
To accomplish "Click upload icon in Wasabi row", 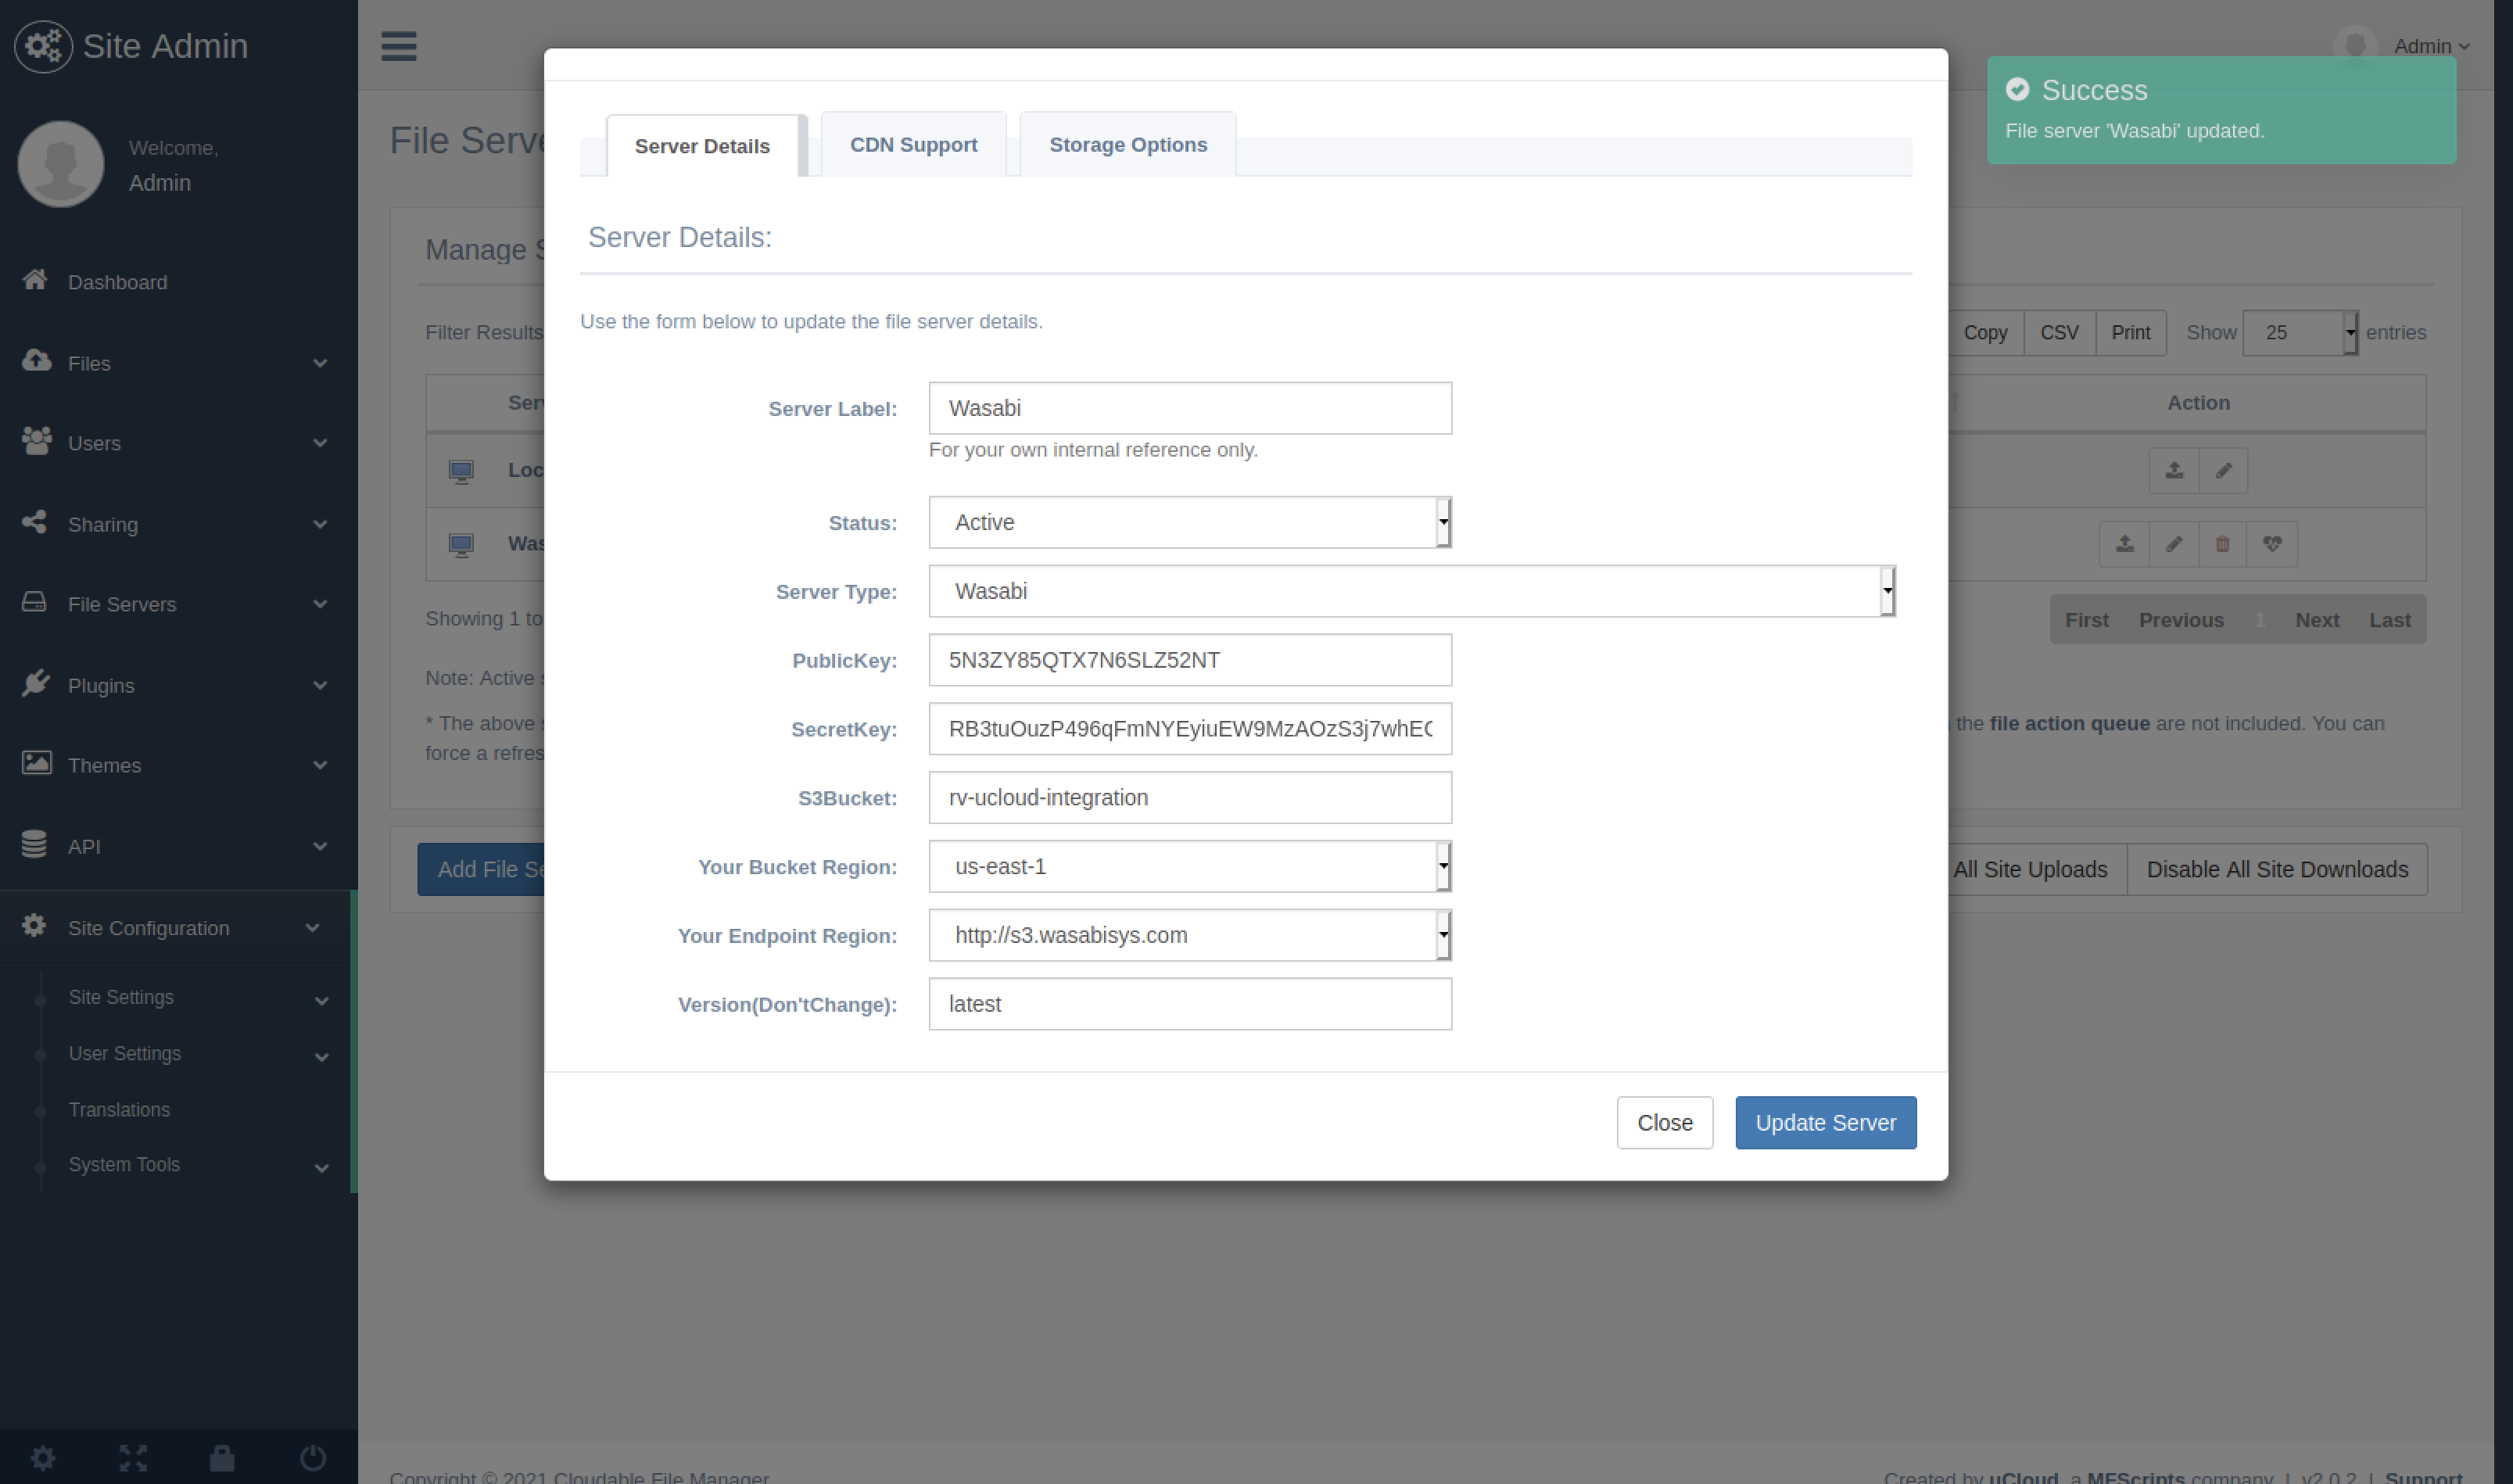I will (x=2124, y=544).
